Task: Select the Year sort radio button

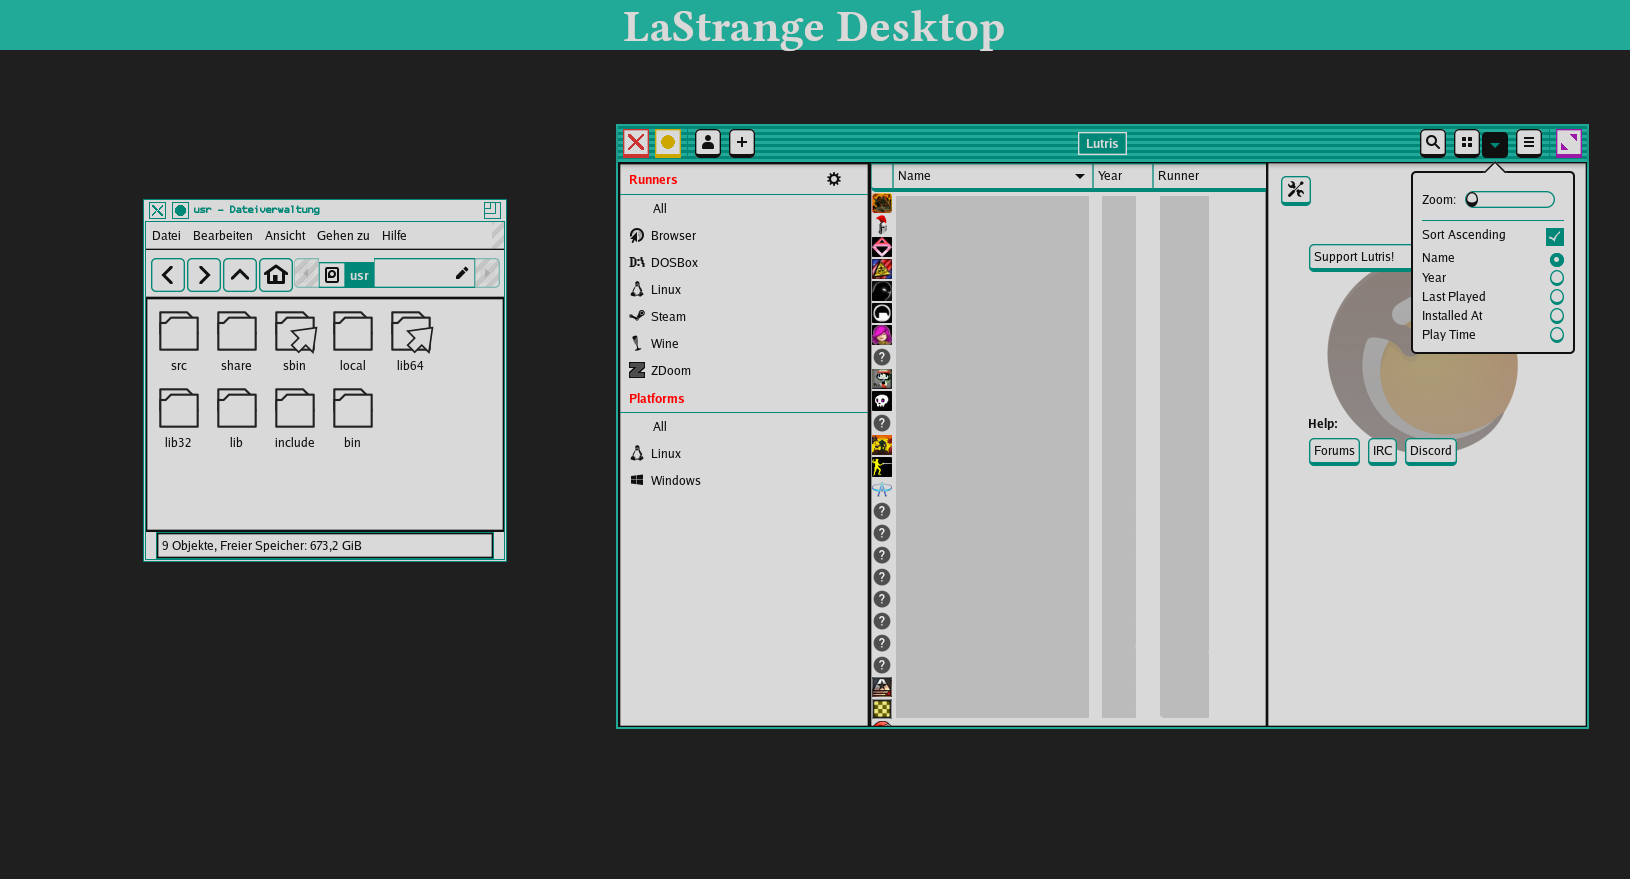Action: tap(1557, 278)
